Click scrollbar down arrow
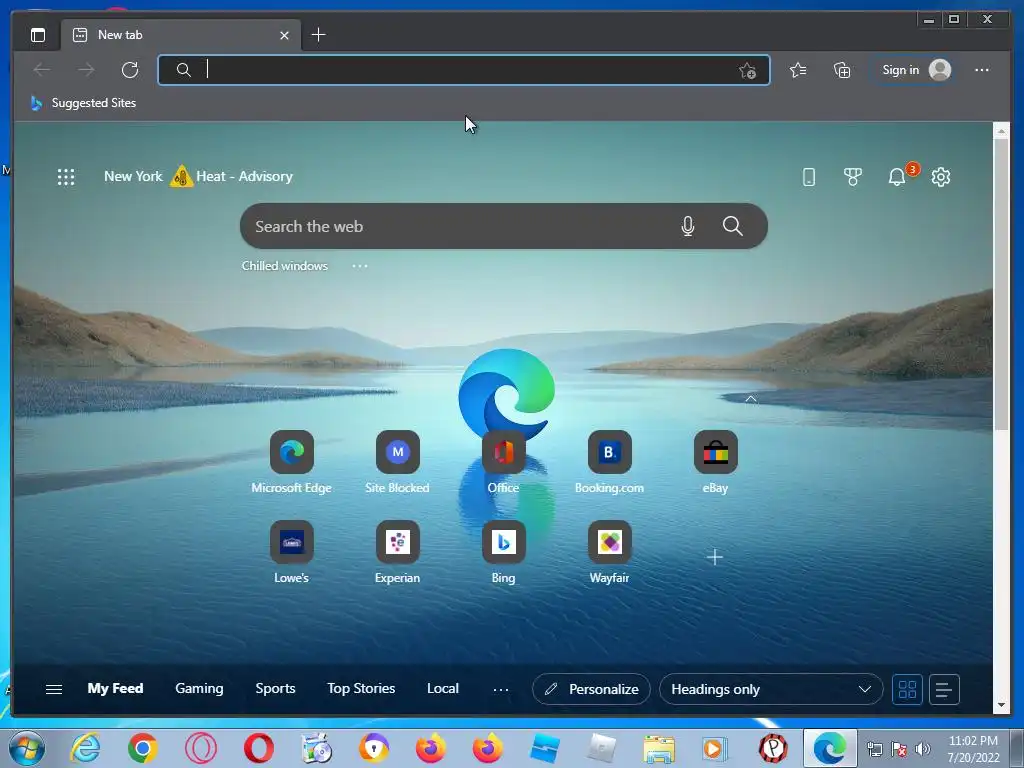This screenshot has height=768, width=1024. pyautogui.click(x=1001, y=705)
